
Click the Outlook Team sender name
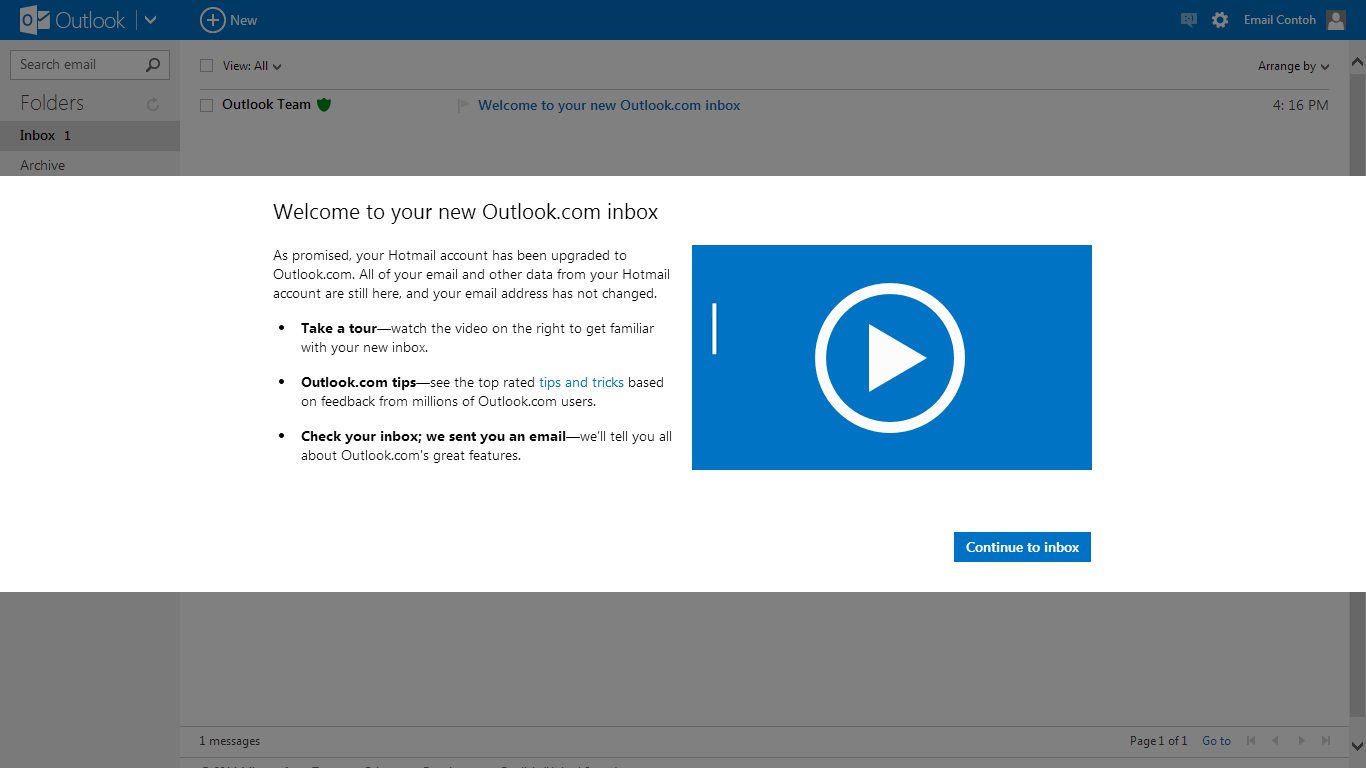(266, 104)
